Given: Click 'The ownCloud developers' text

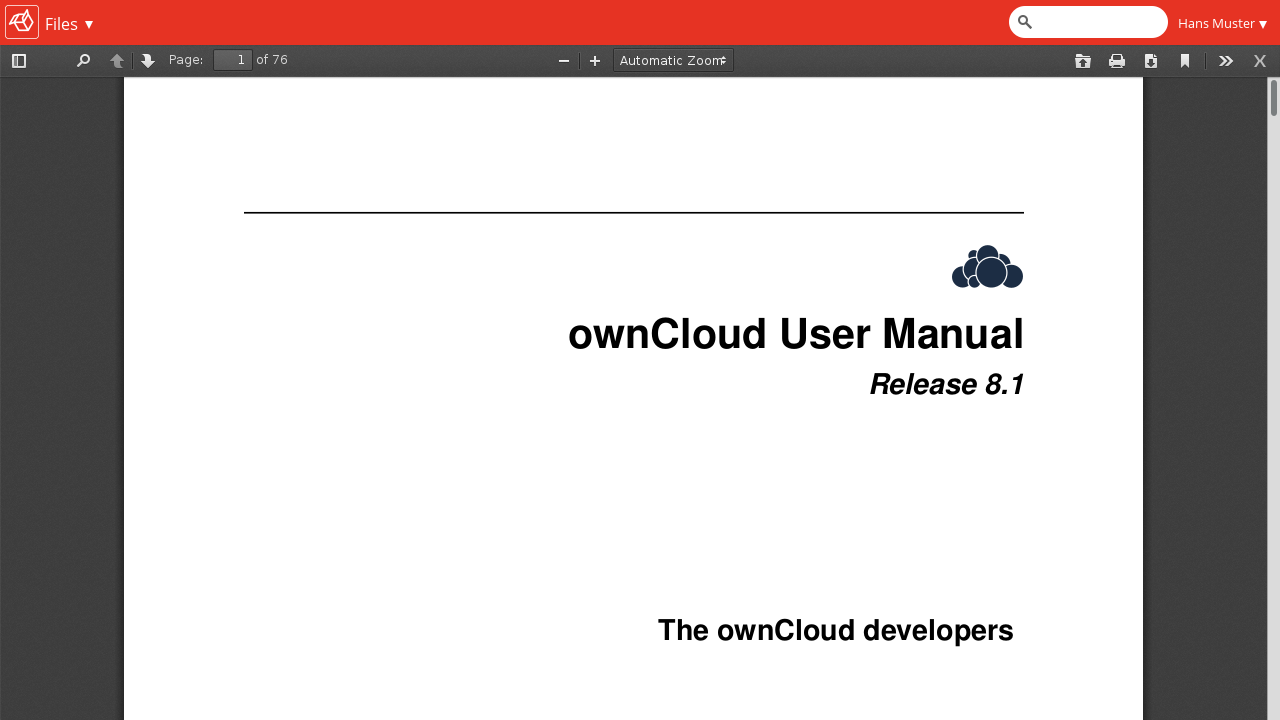Looking at the screenshot, I should point(836,631).
